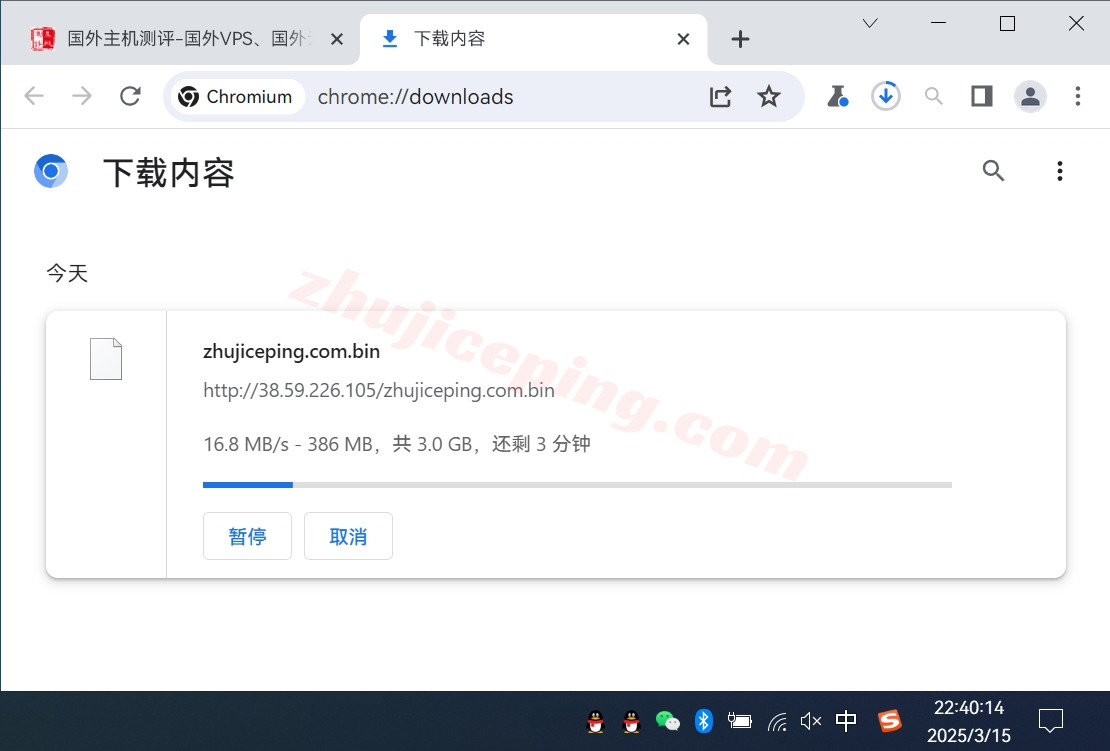Open the downloads bubble in the toolbar
This screenshot has width=1110, height=751.
pos(886,96)
